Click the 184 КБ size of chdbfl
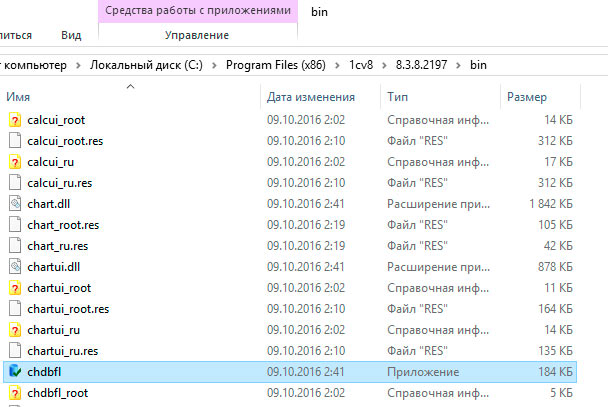The width and height of the screenshot is (608, 407). (x=555, y=372)
